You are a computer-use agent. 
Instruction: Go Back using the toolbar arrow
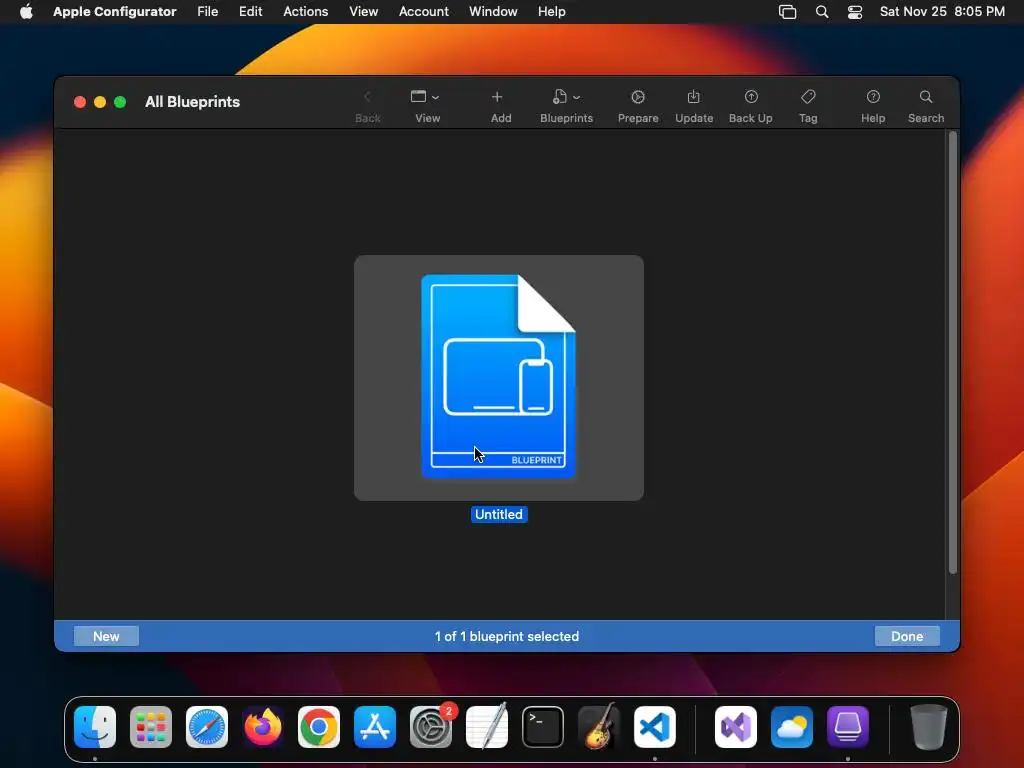(x=367, y=106)
